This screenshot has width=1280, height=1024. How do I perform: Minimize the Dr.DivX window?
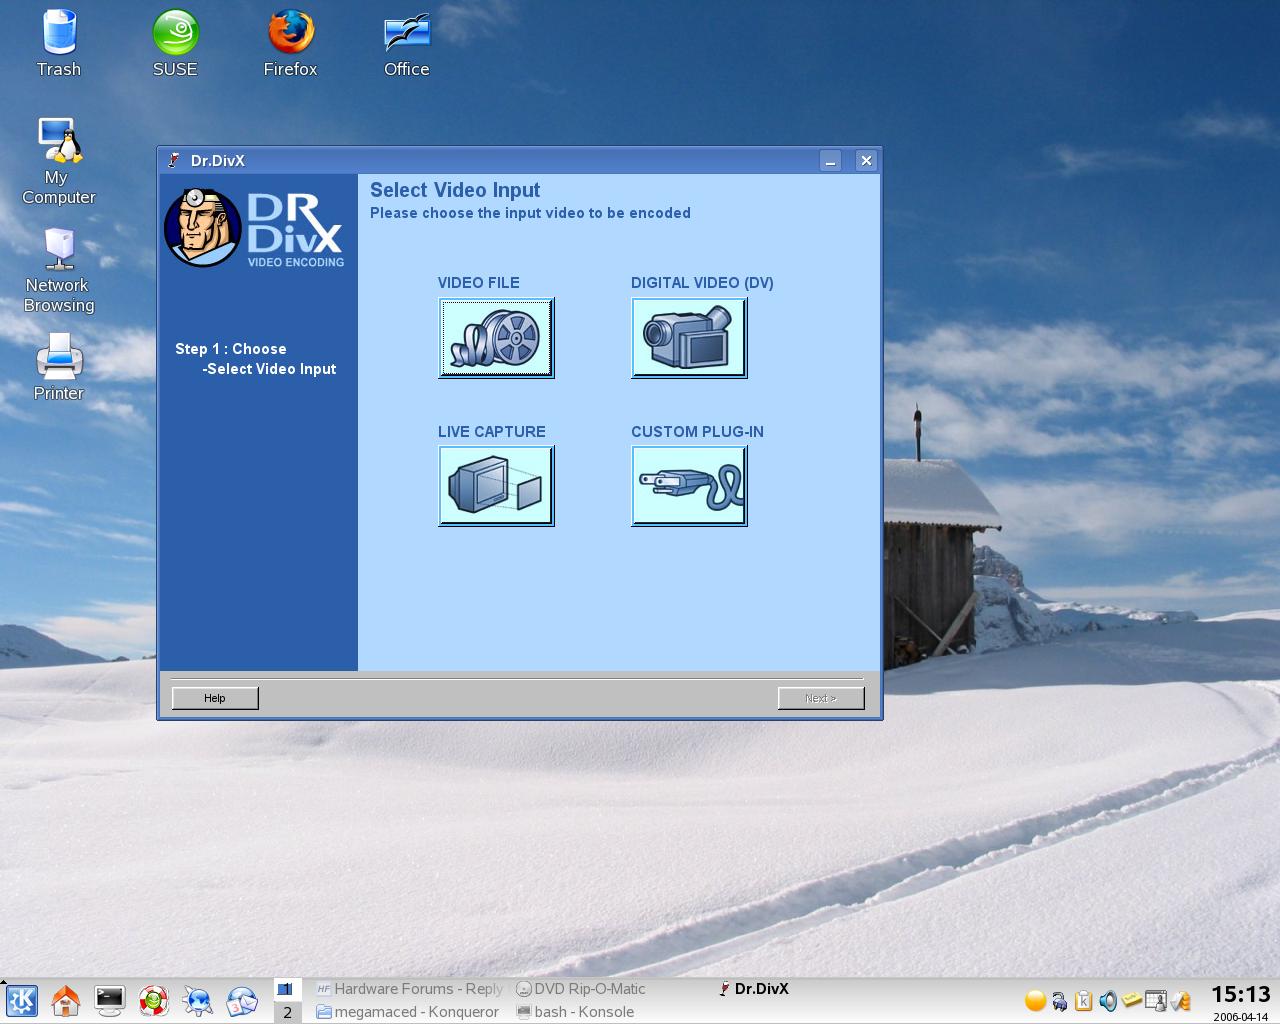coord(830,160)
